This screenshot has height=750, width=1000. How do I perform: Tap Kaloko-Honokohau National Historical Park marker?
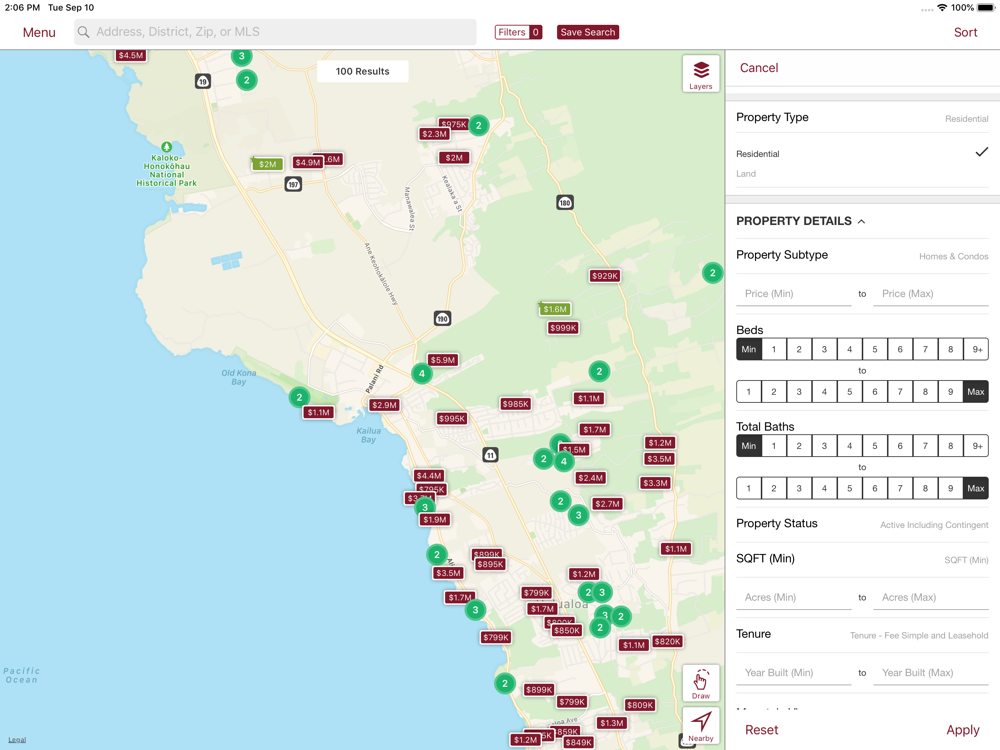[166, 147]
